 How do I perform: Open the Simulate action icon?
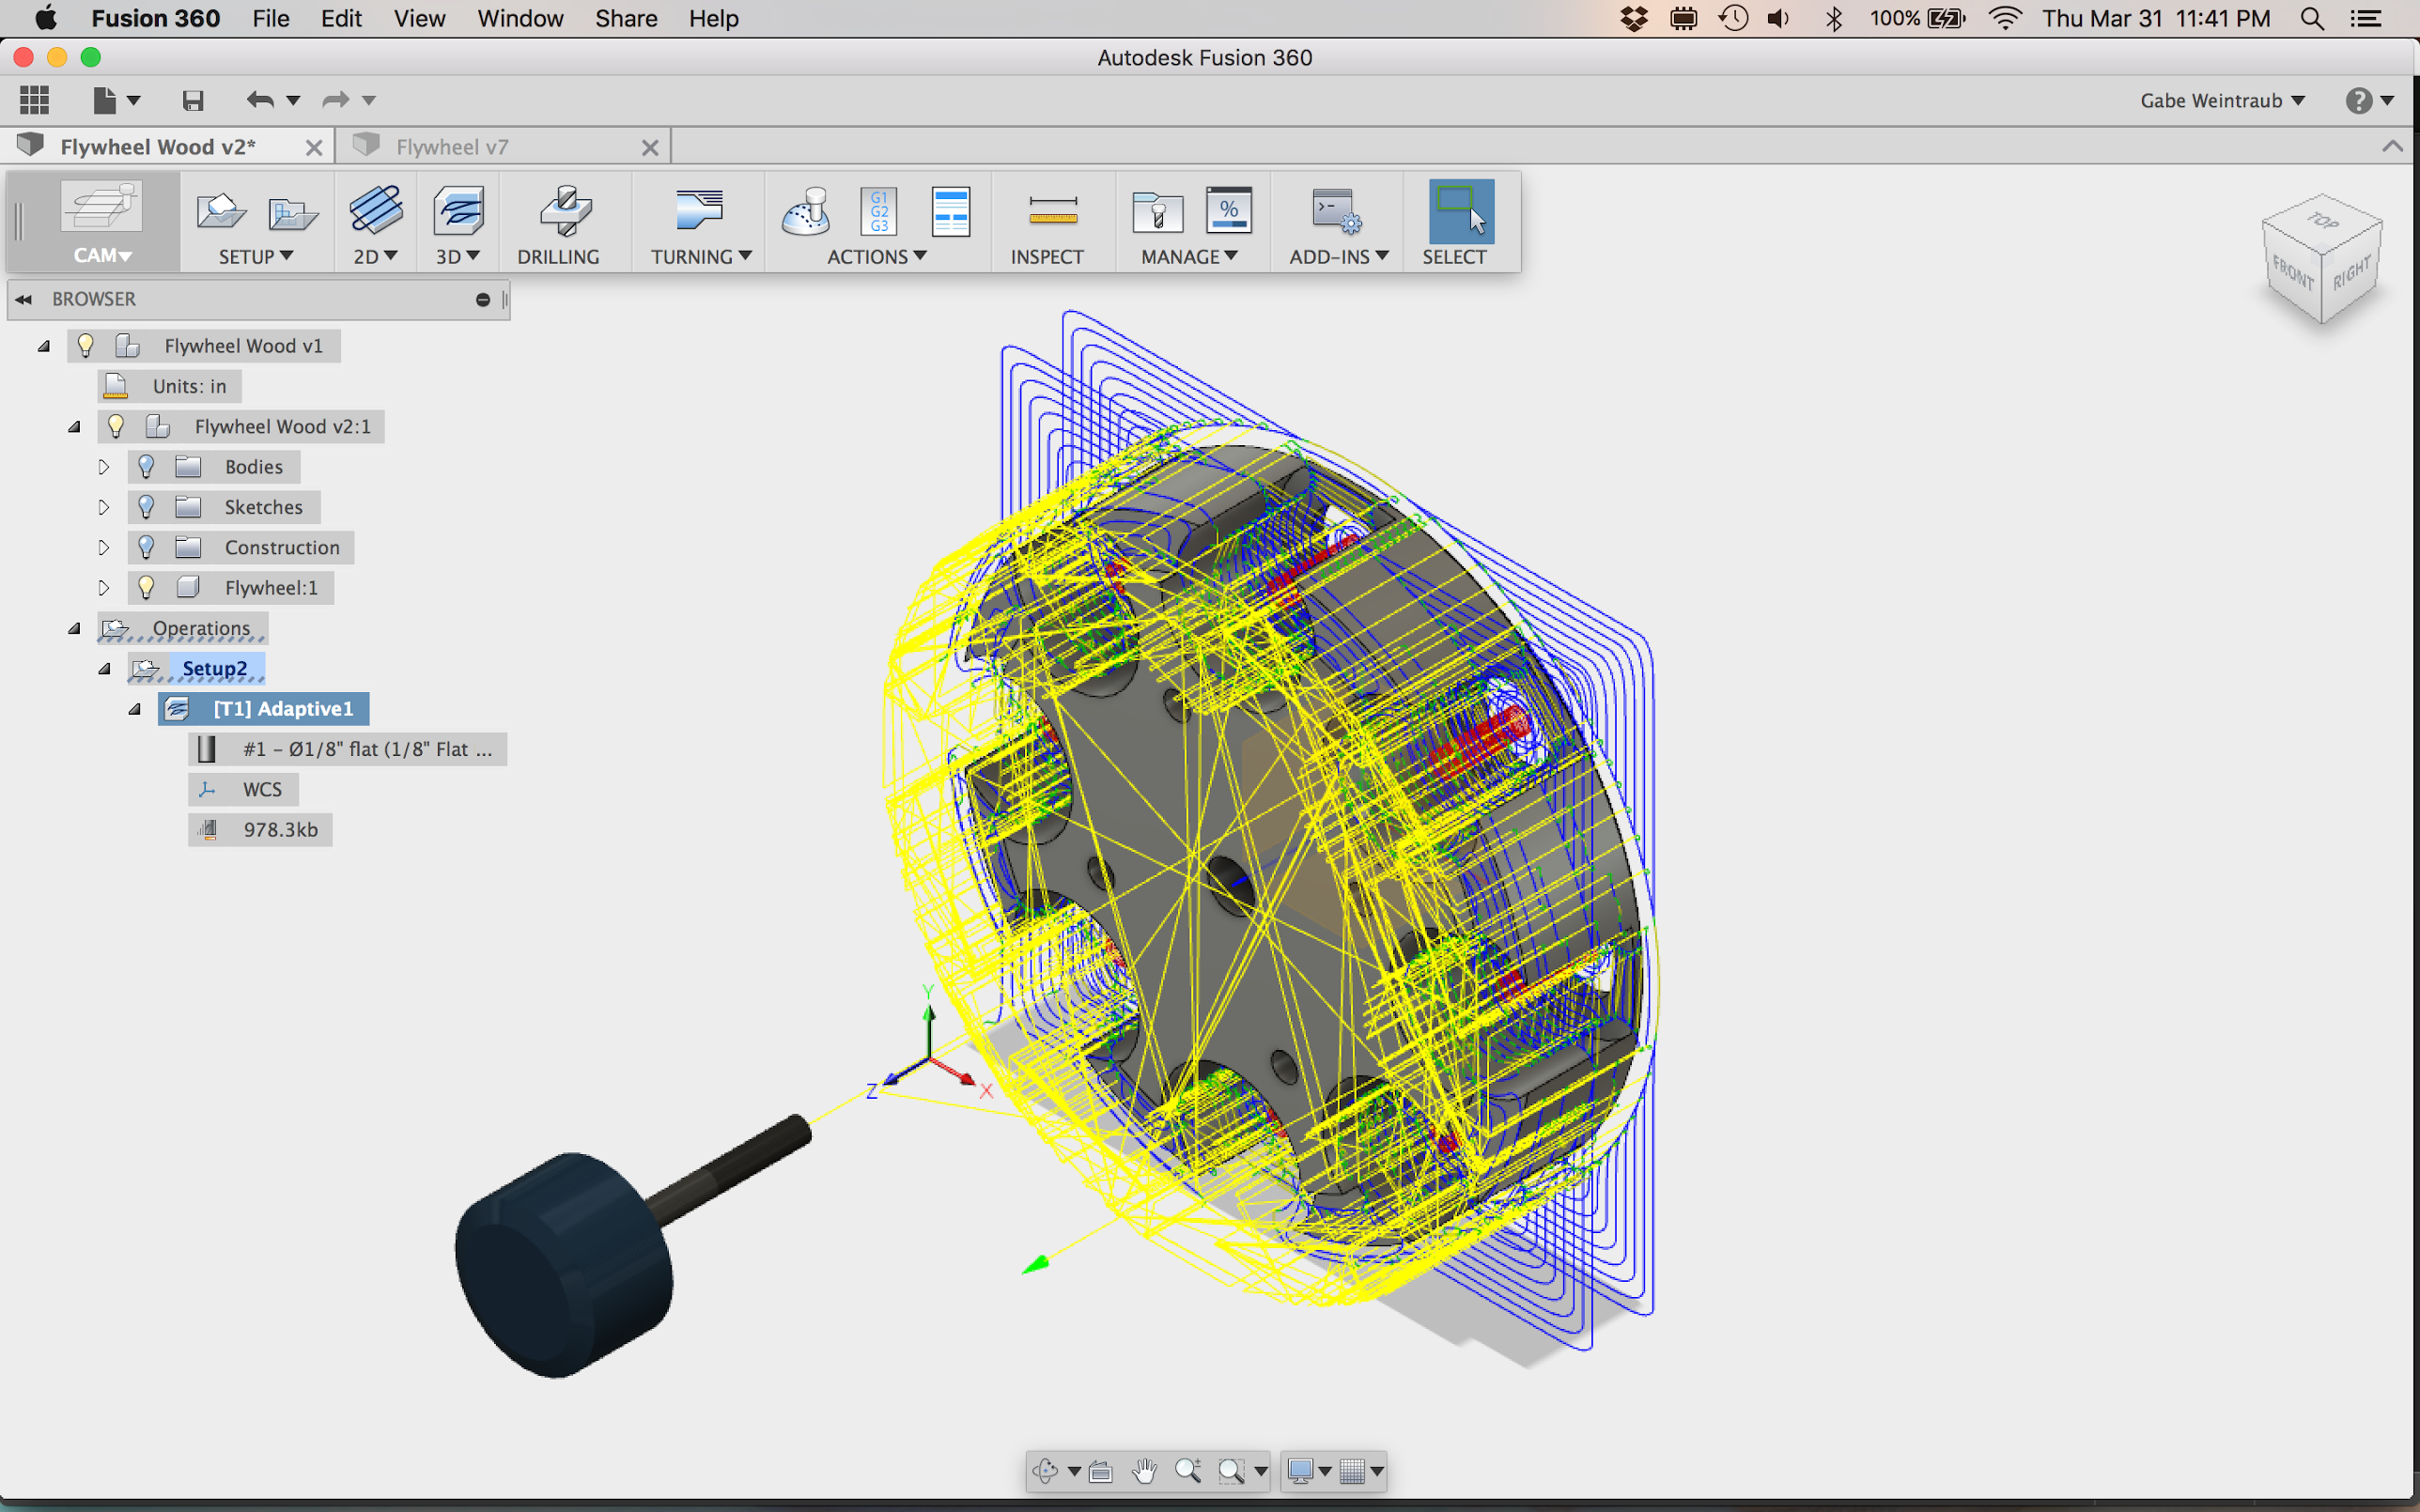point(806,212)
